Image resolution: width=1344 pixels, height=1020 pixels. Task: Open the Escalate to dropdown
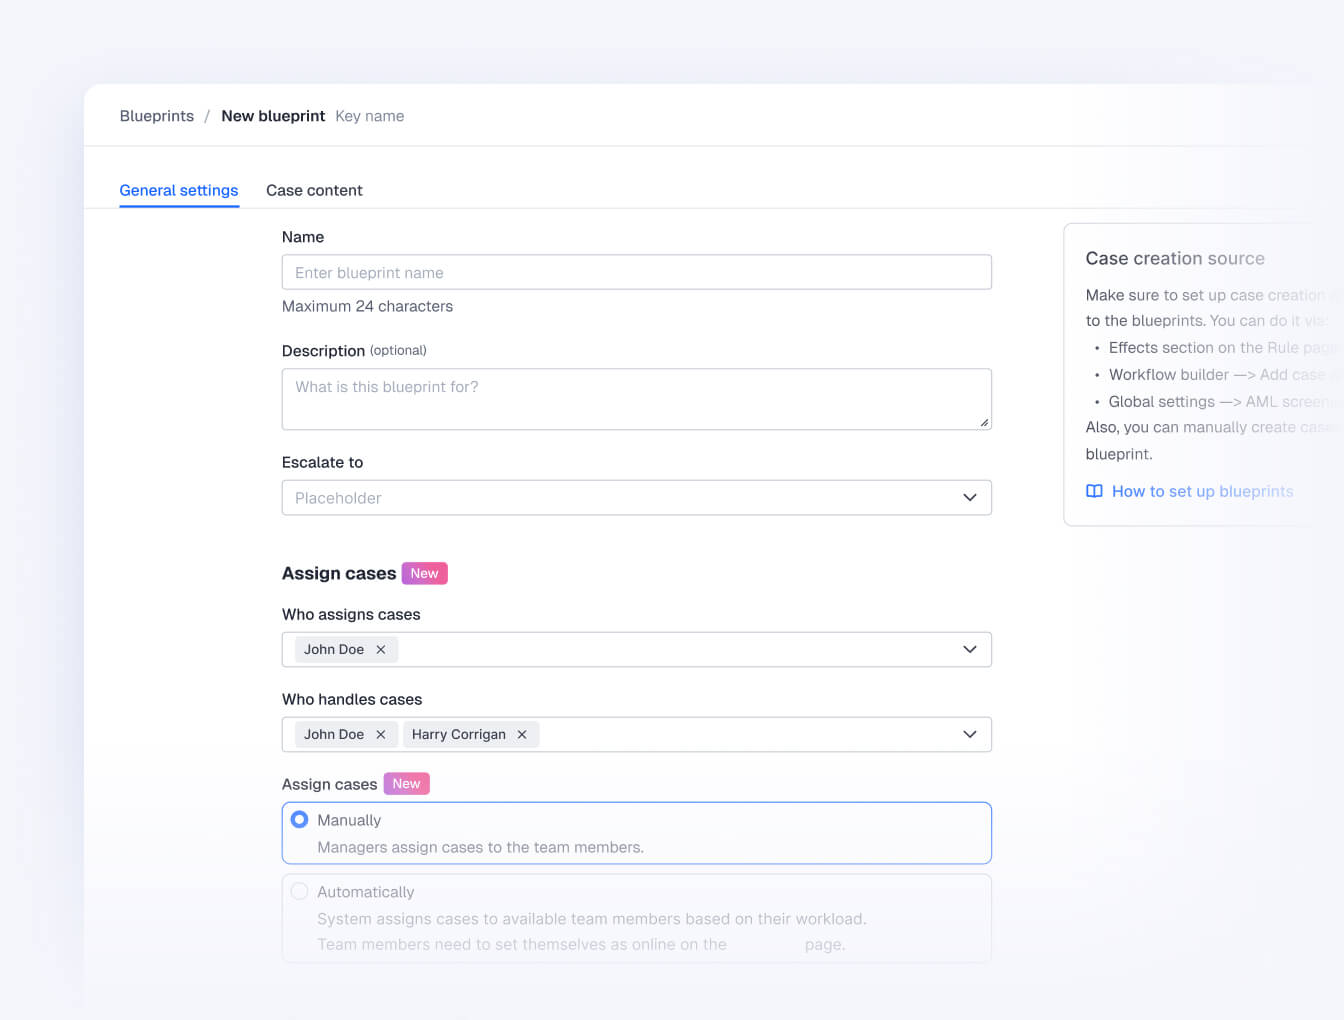pyautogui.click(x=637, y=498)
